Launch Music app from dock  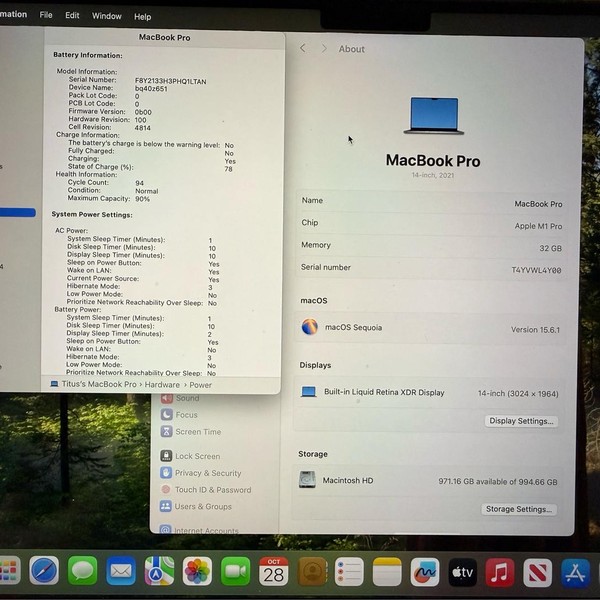(x=500, y=573)
